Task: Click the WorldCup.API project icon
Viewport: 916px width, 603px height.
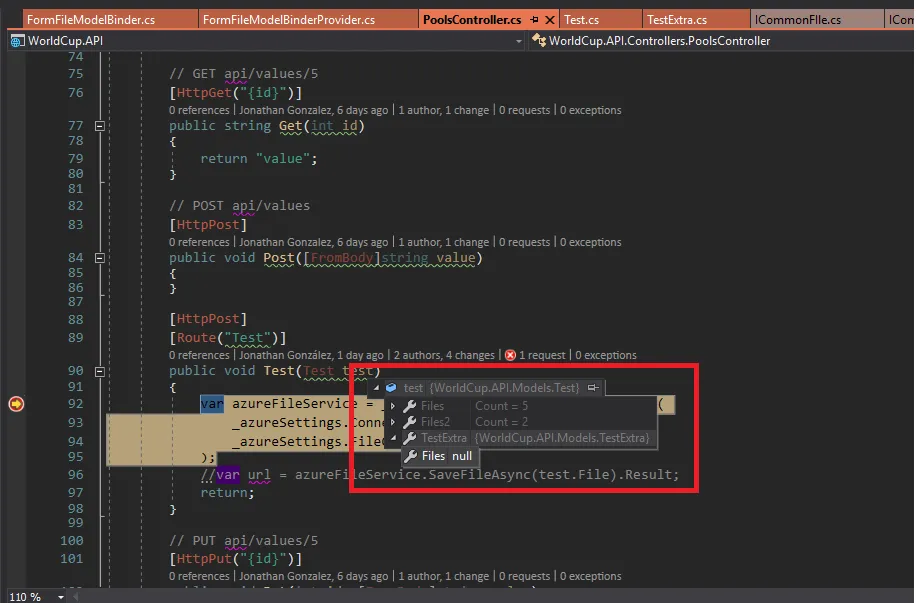Action: click(18, 41)
